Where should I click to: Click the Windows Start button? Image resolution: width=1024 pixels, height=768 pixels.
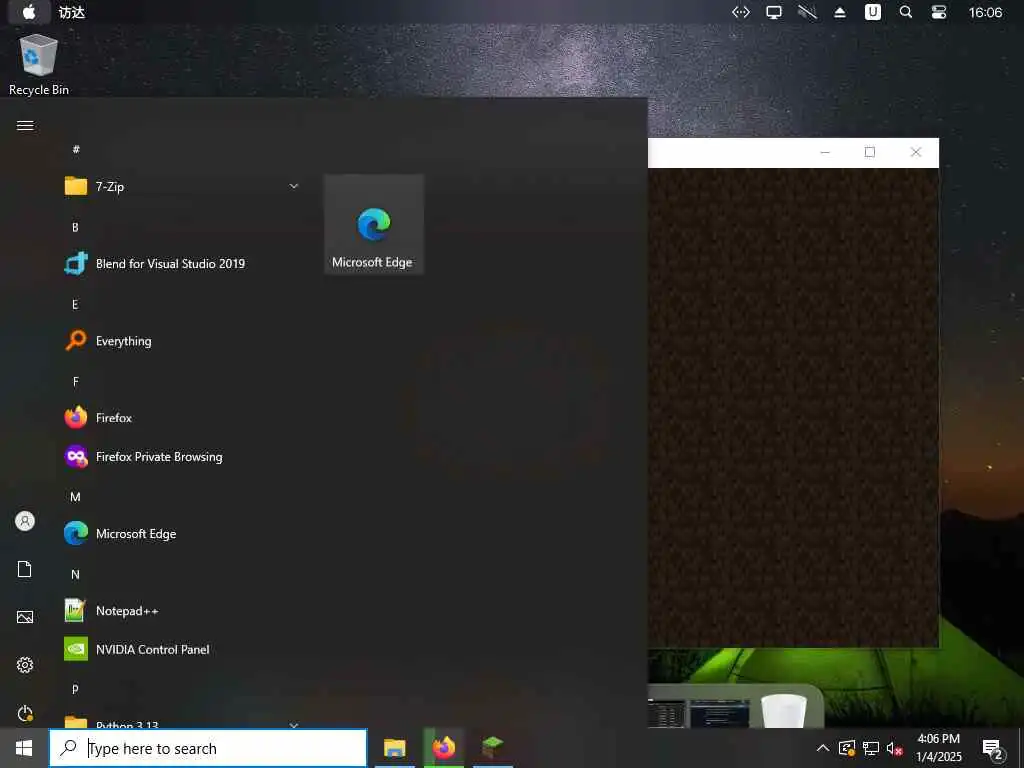click(24, 748)
